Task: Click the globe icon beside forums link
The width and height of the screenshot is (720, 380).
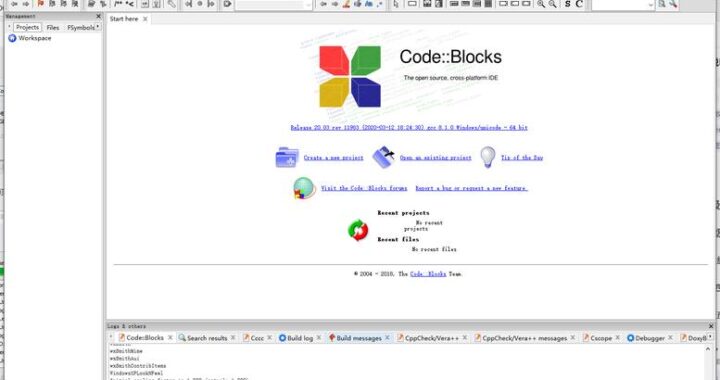Action: click(x=304, y=188)
